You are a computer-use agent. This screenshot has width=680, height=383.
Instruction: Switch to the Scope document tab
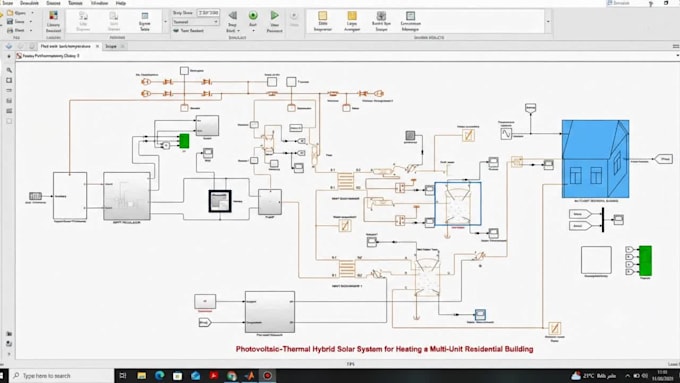click(x=111, y=46)
